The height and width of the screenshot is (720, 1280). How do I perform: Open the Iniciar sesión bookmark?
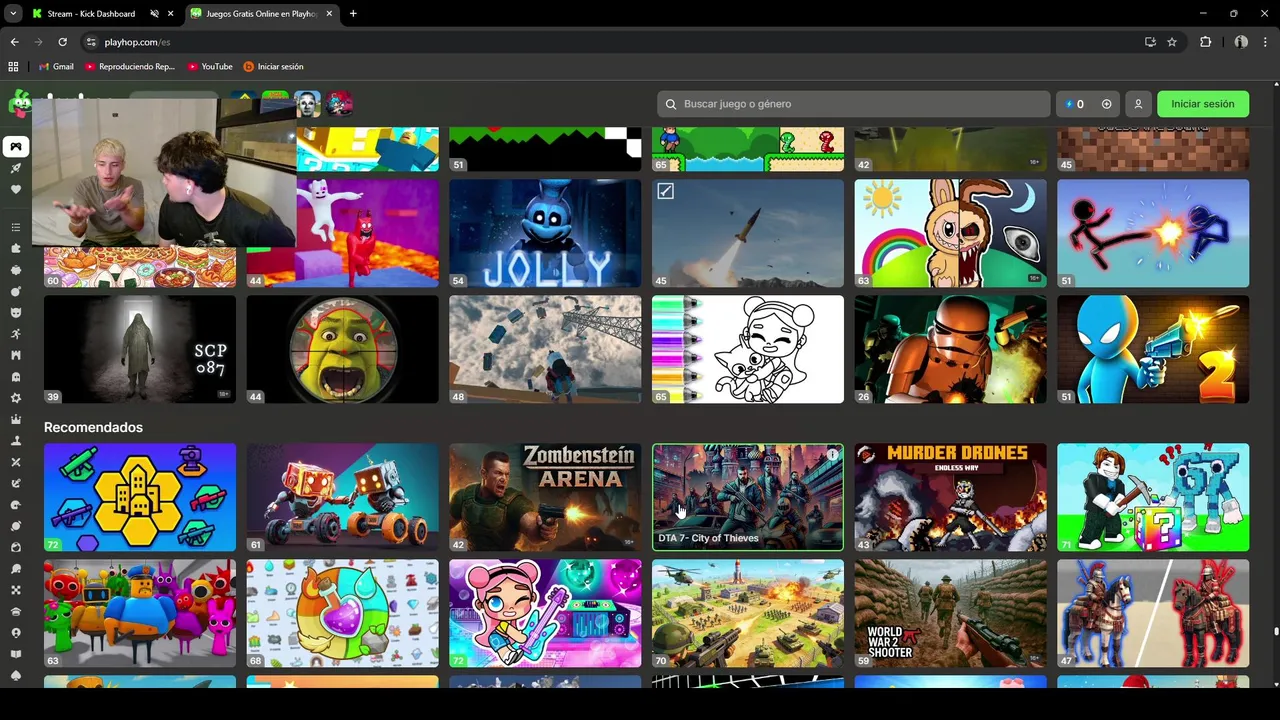coord(273,66)
